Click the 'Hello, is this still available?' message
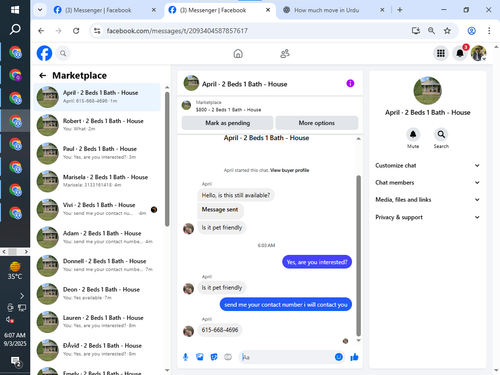 pos(236,195)
